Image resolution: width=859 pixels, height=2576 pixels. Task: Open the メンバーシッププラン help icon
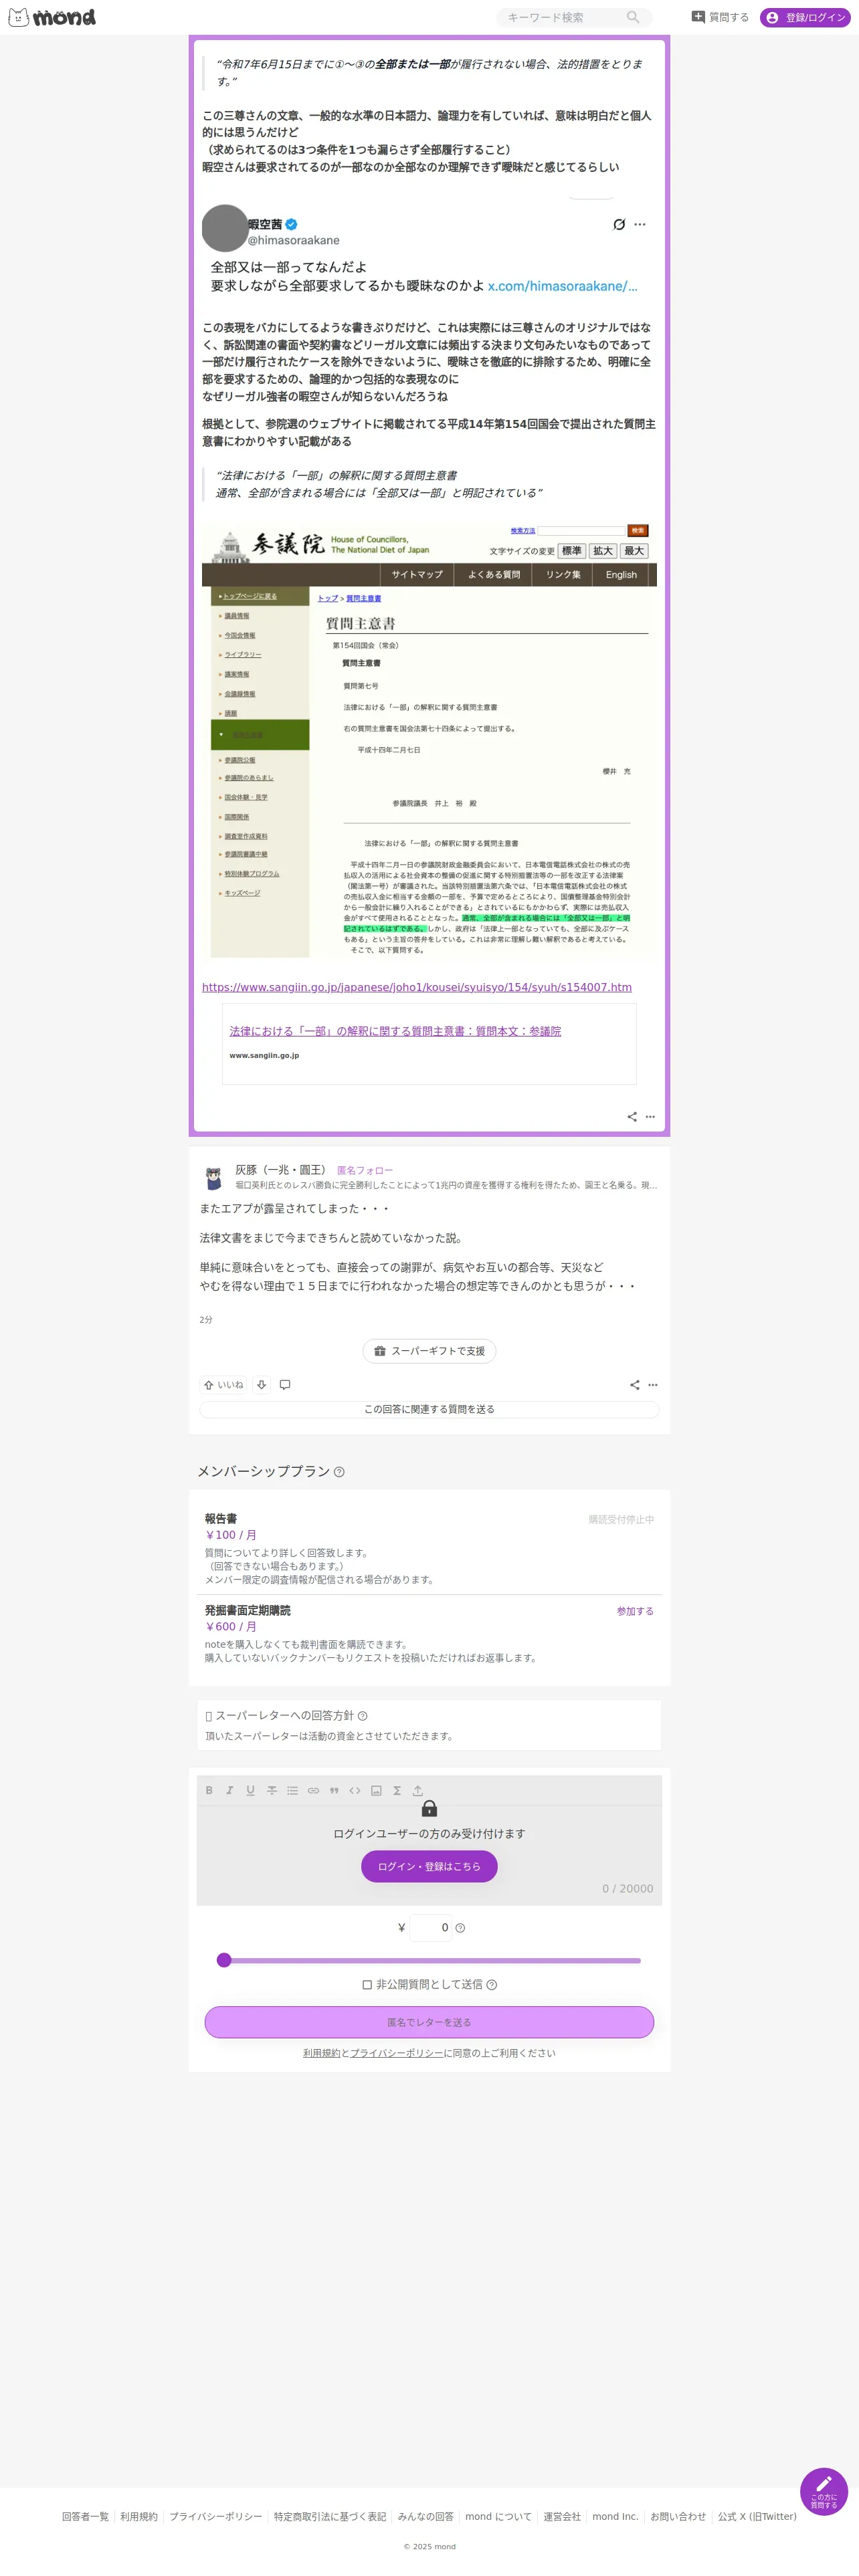point(339,1472)
